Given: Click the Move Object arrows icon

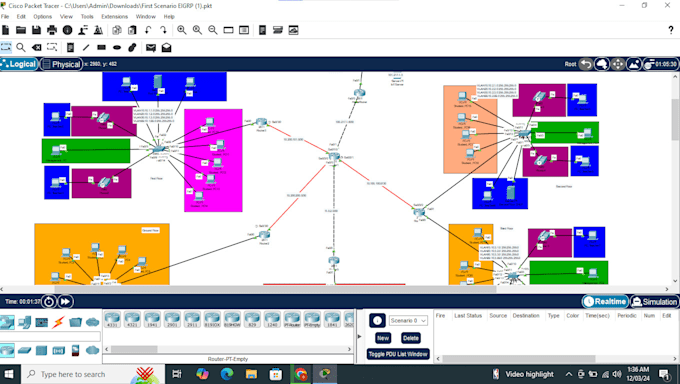Looking at the screenshot, I should click(618, 64).
